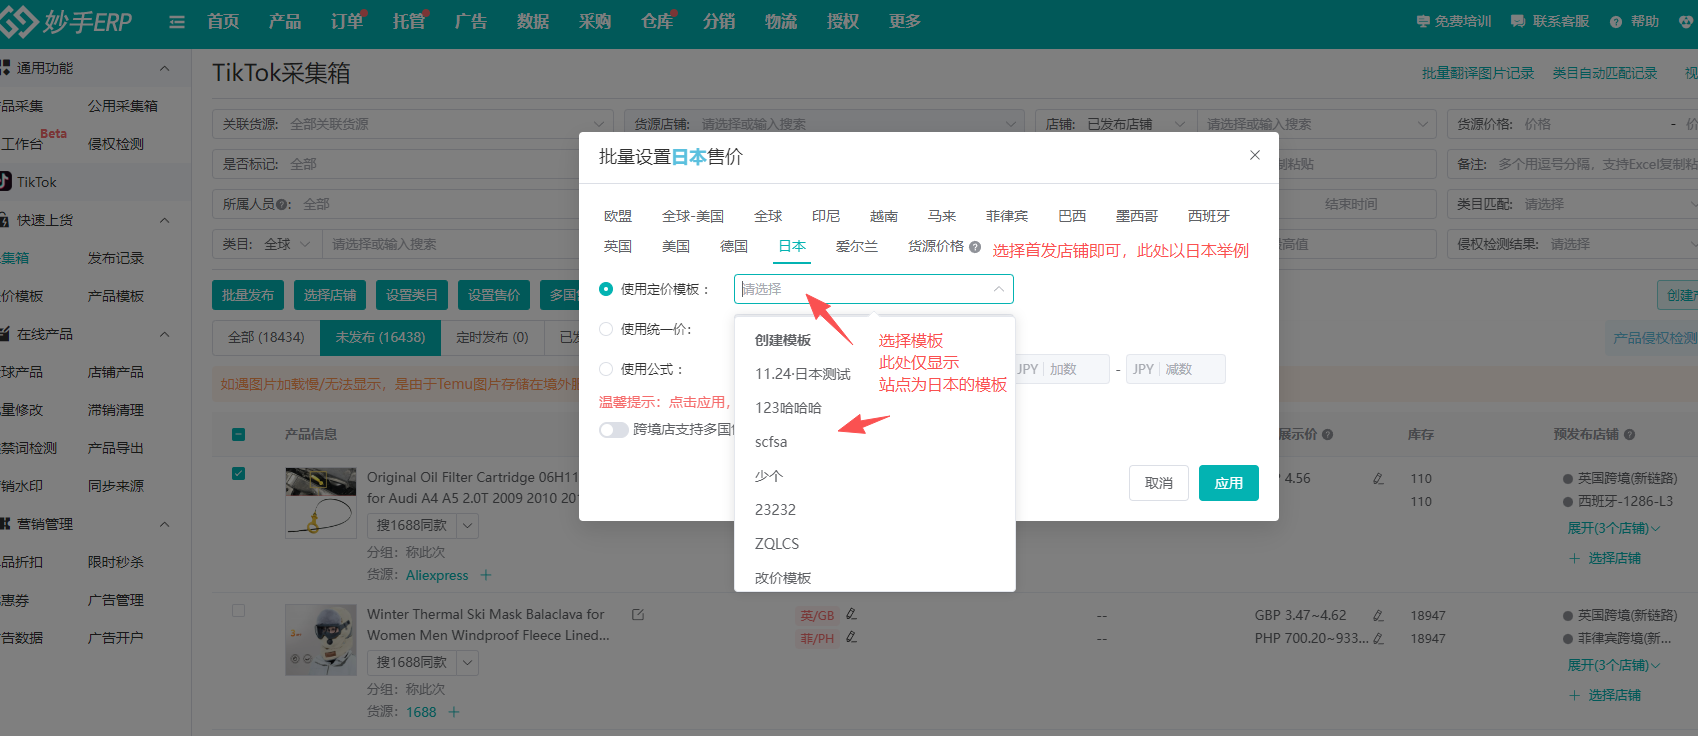Screen dimensions: 1698x736
Task: Click edit pencil icon beside 菲/PH tag
Action: coord(851,637)
